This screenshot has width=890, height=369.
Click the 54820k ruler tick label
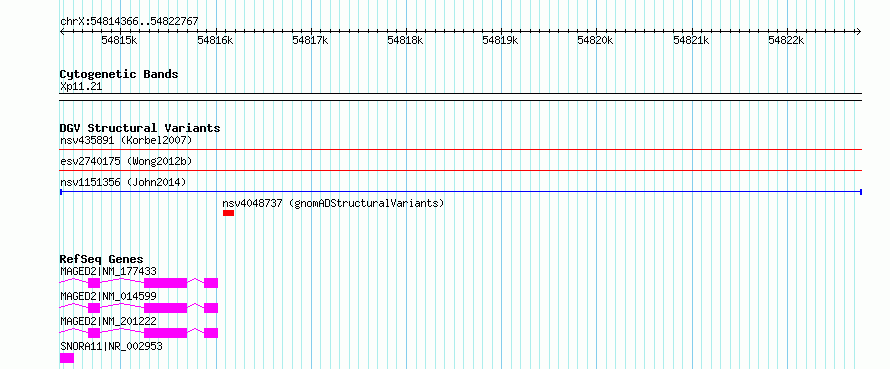pos(595,40)
